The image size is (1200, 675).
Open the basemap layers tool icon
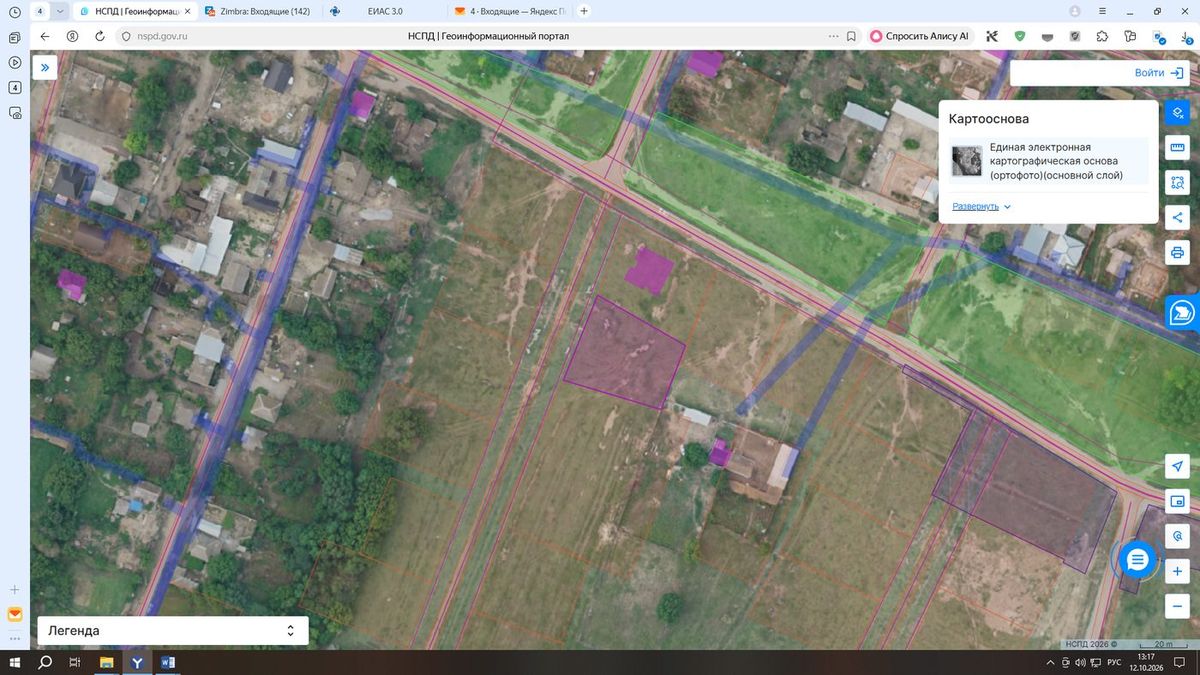[x=1177, y=112]
